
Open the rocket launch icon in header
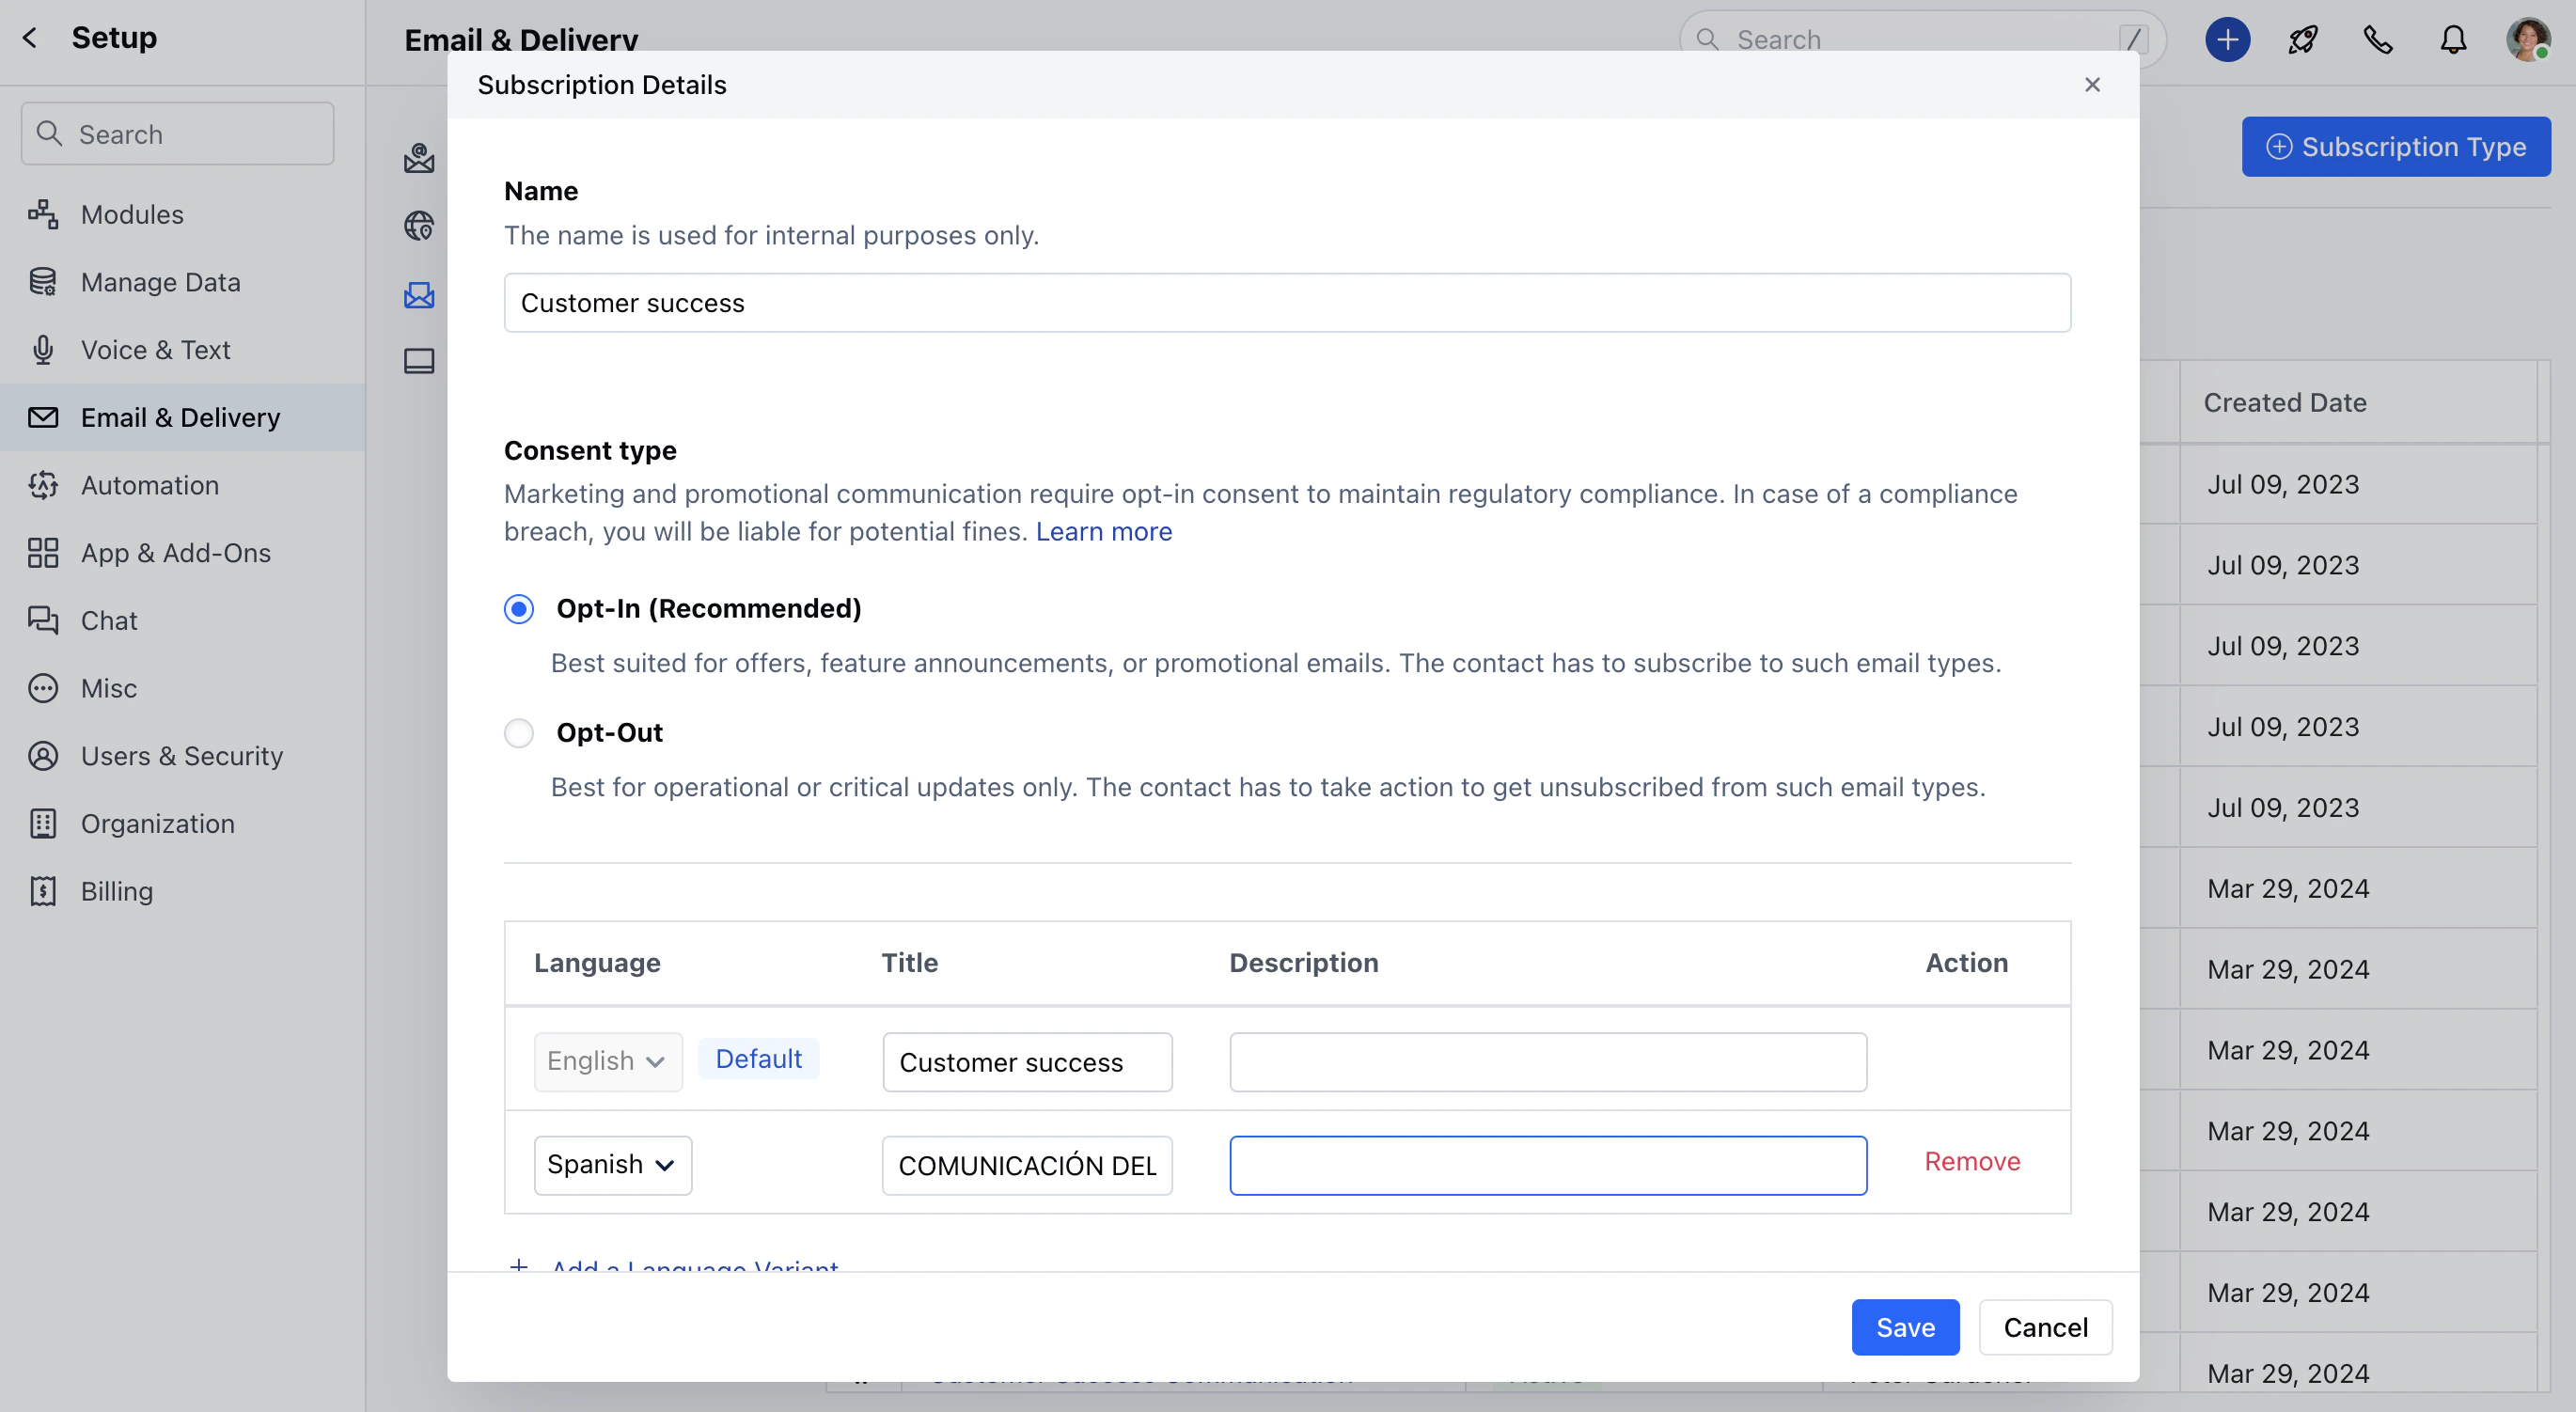point(2303,40)
